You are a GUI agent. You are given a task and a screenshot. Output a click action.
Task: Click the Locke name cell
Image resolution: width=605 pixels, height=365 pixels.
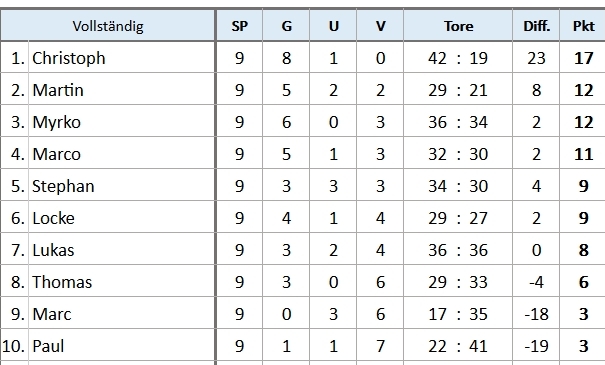[122, 218]
